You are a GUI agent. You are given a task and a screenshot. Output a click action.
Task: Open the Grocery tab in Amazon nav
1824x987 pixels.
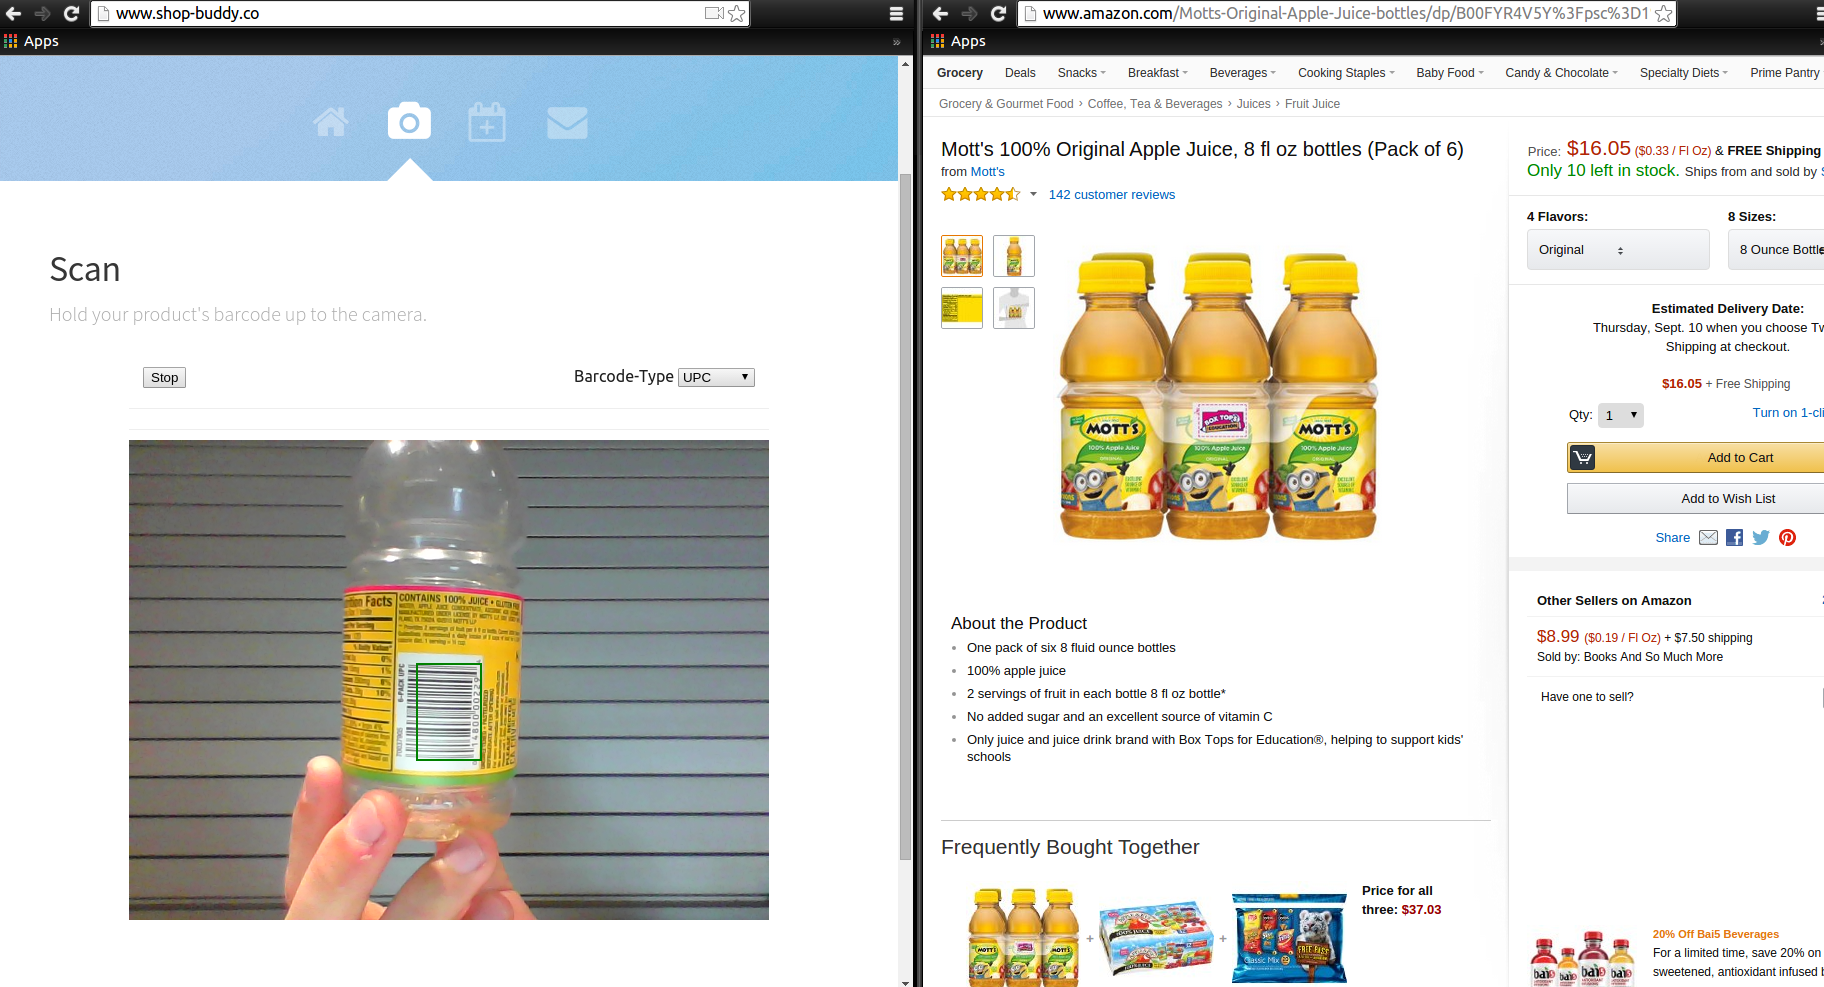click(x=960, y=73)
